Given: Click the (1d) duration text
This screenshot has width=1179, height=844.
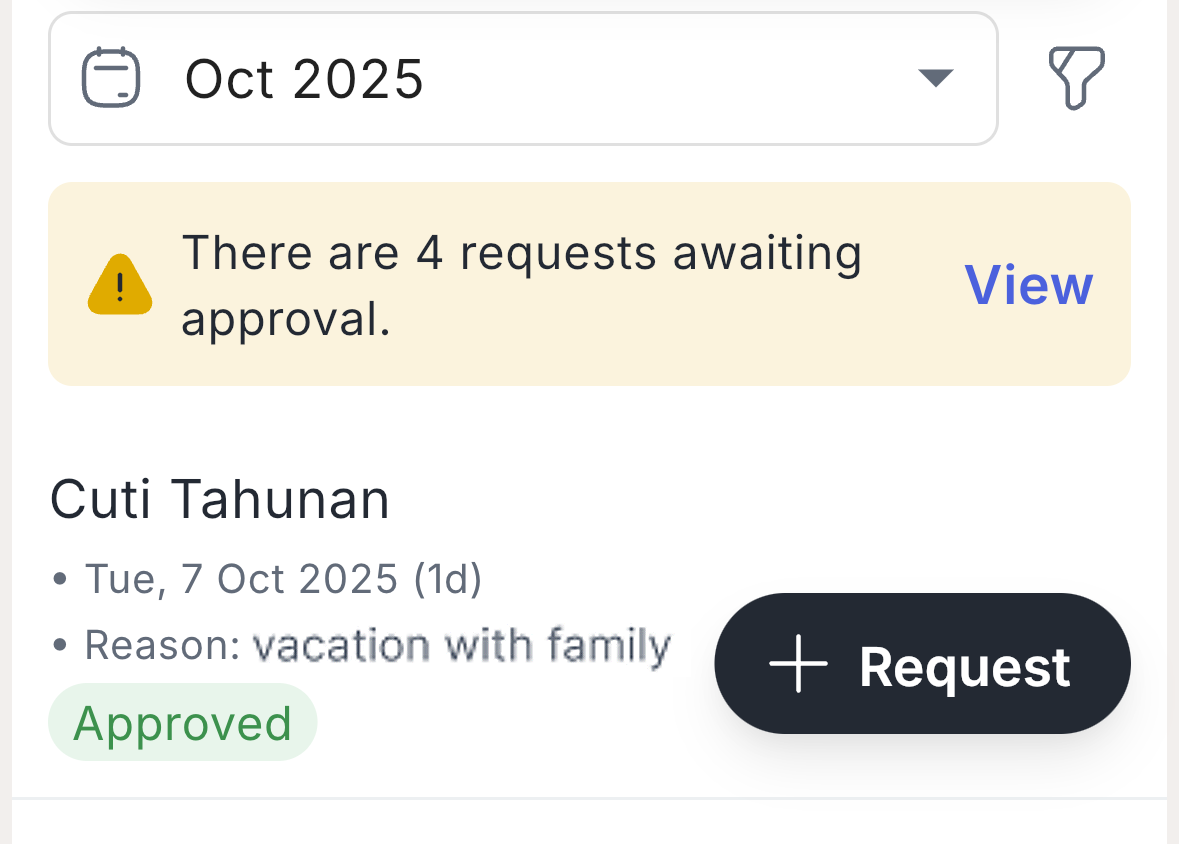Looking at the screenshot, I should pos(447,579).
